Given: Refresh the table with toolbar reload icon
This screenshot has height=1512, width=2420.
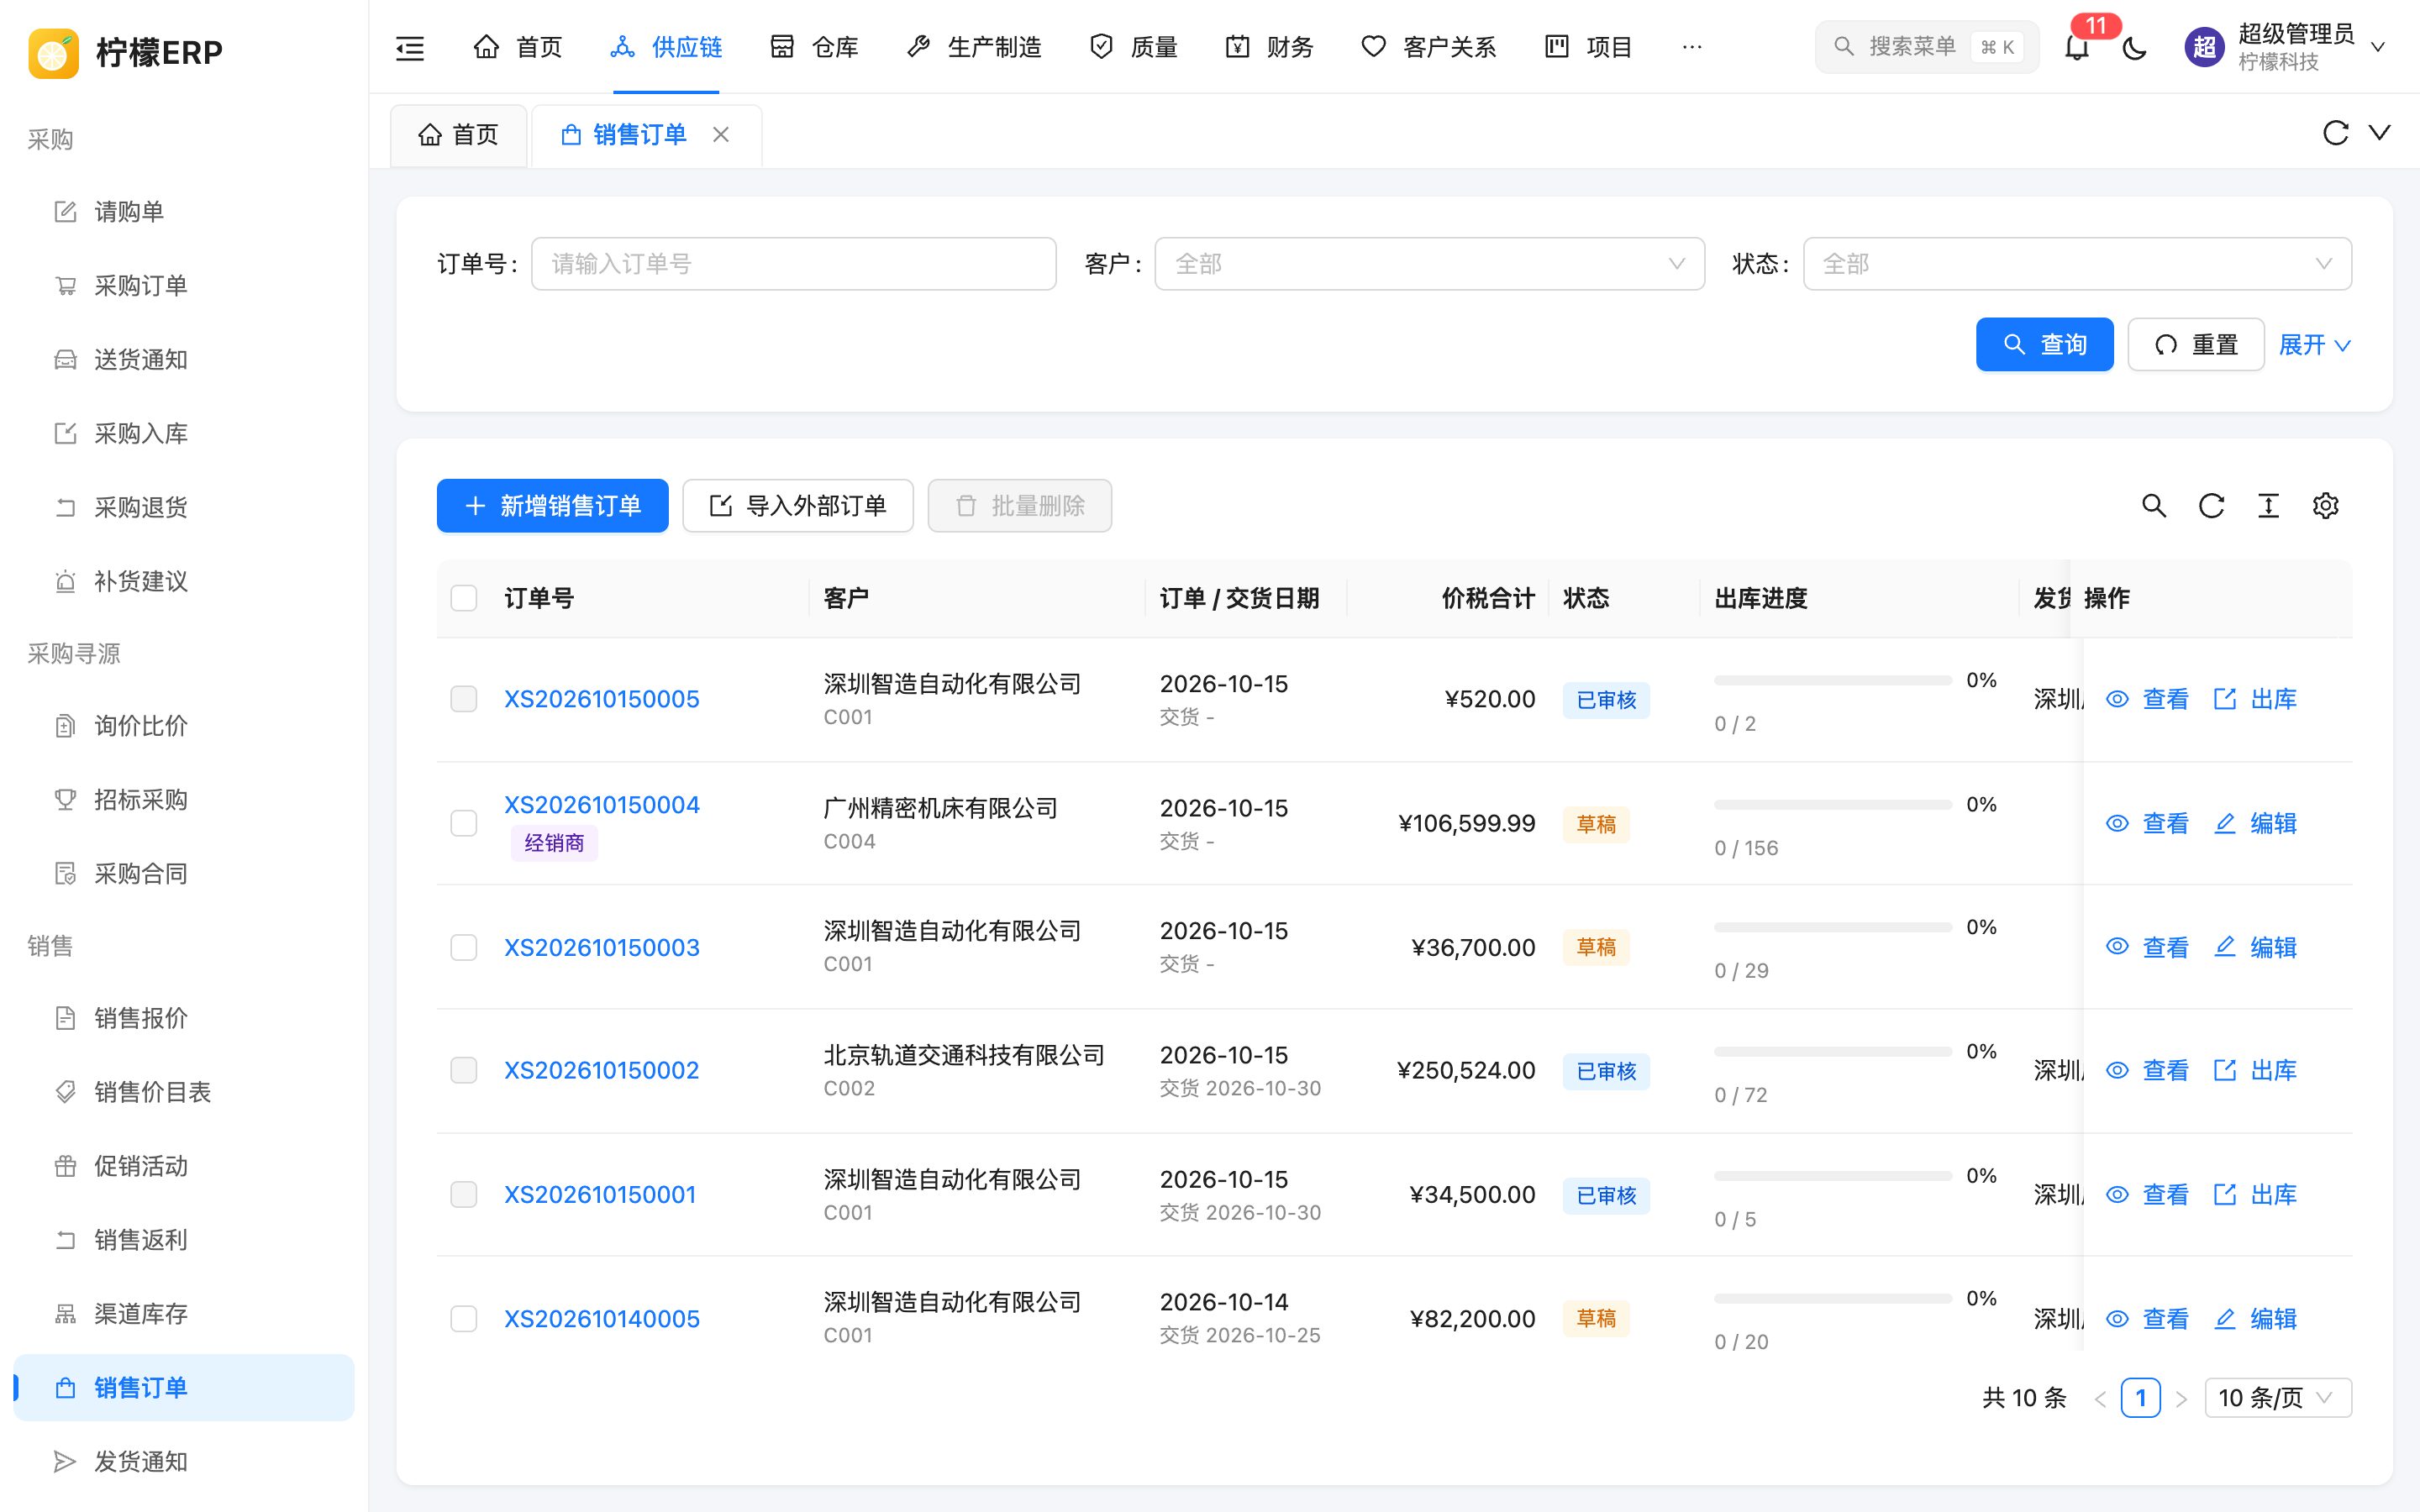Looking at the screenshot, I should coord(2211,506).
